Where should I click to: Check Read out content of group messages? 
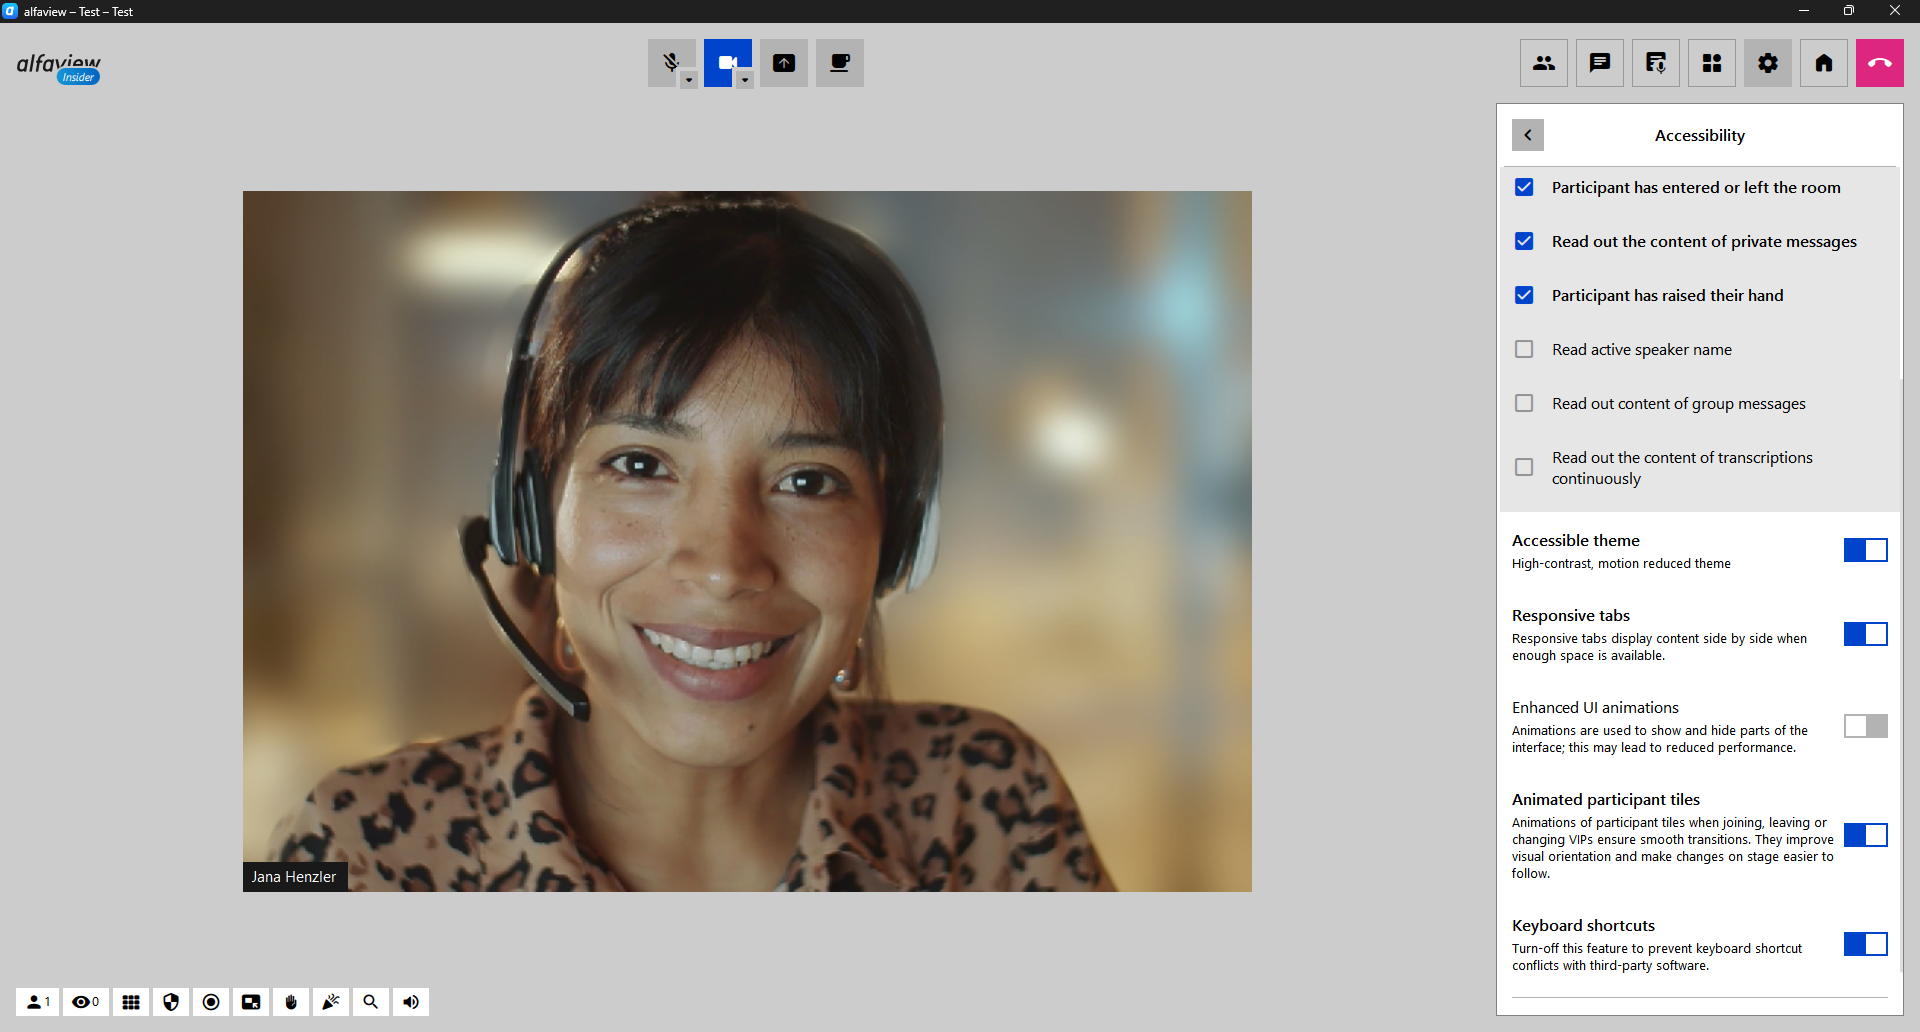tap(1524, 403)
